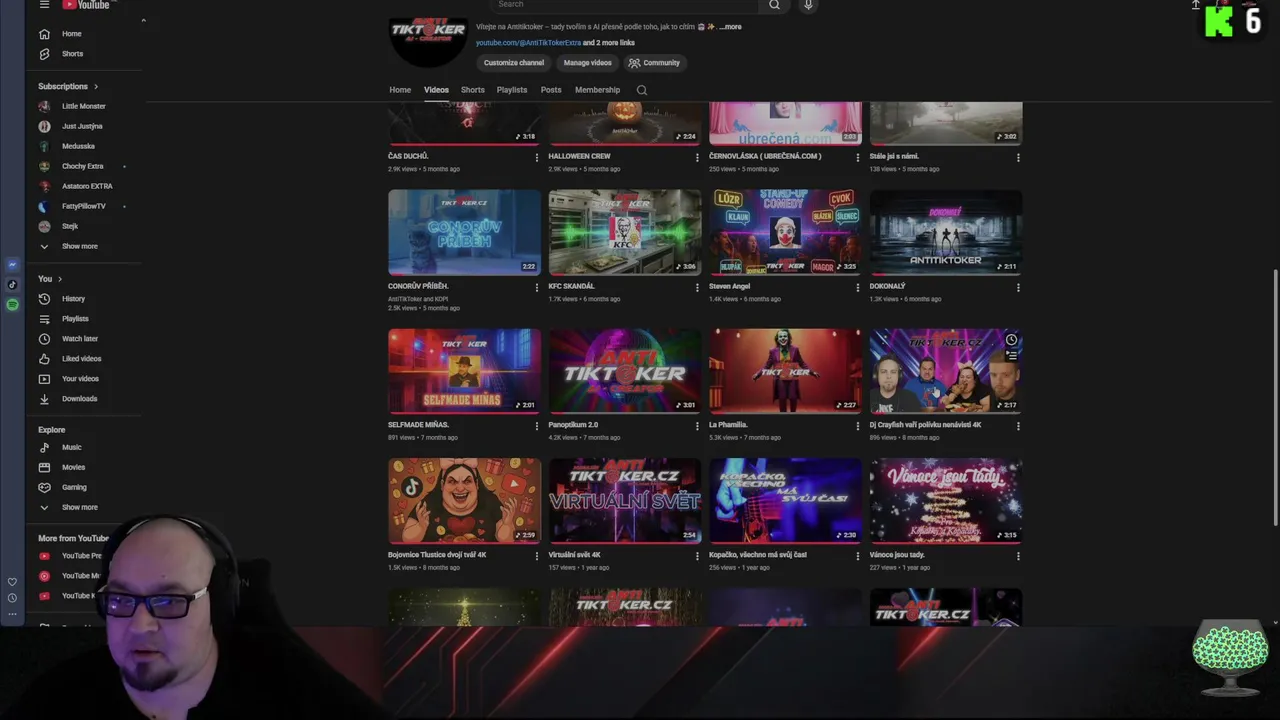Click the search magnifier button
The width and height of the screenshot is (1280, 720).
[774, 5]
